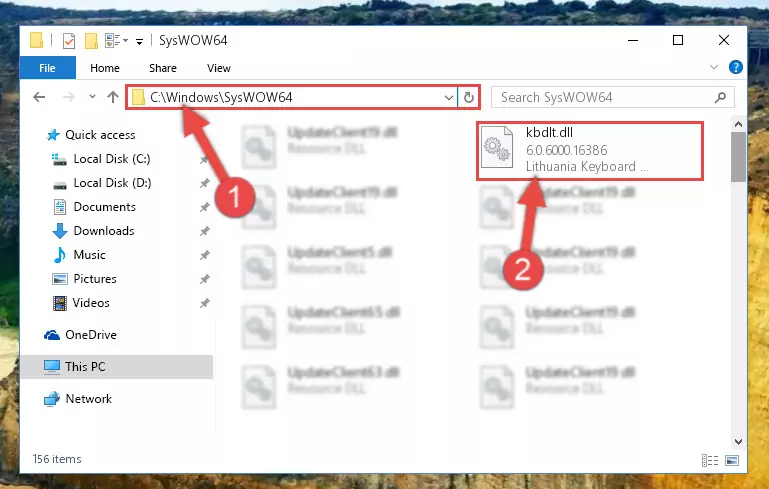Image resolution: width=769 pixels, height=489 pixels.
Task: Open the recent locations dropdown arrow
Action: 92,97
